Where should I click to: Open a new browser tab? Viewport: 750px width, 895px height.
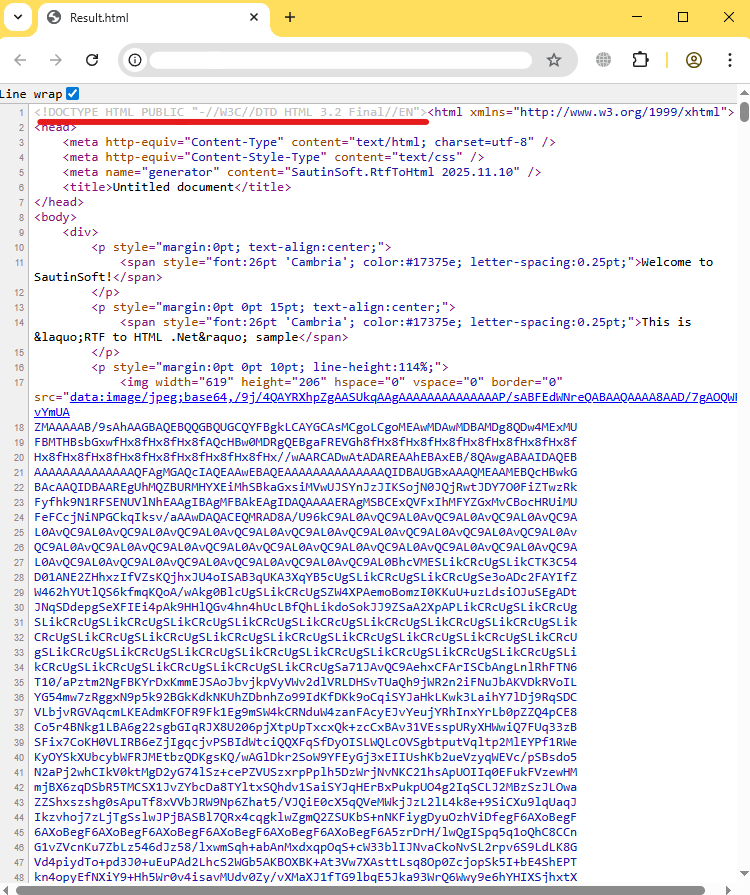(x=290, y=18)
